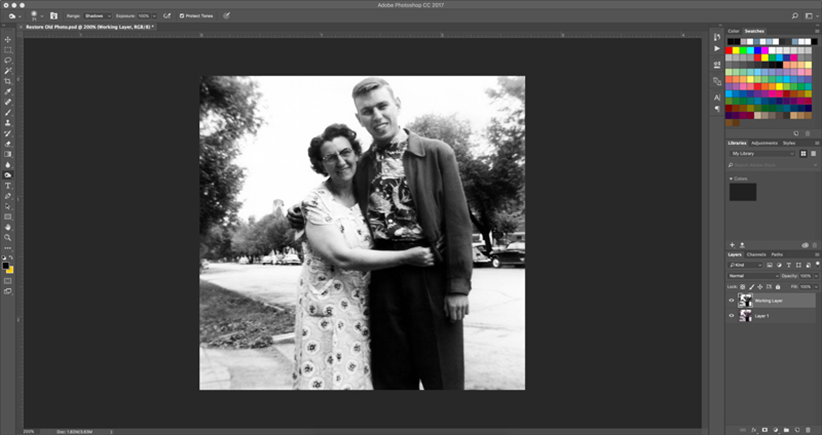
Task: Select the Eraser tool
Action: coord(8,144)
